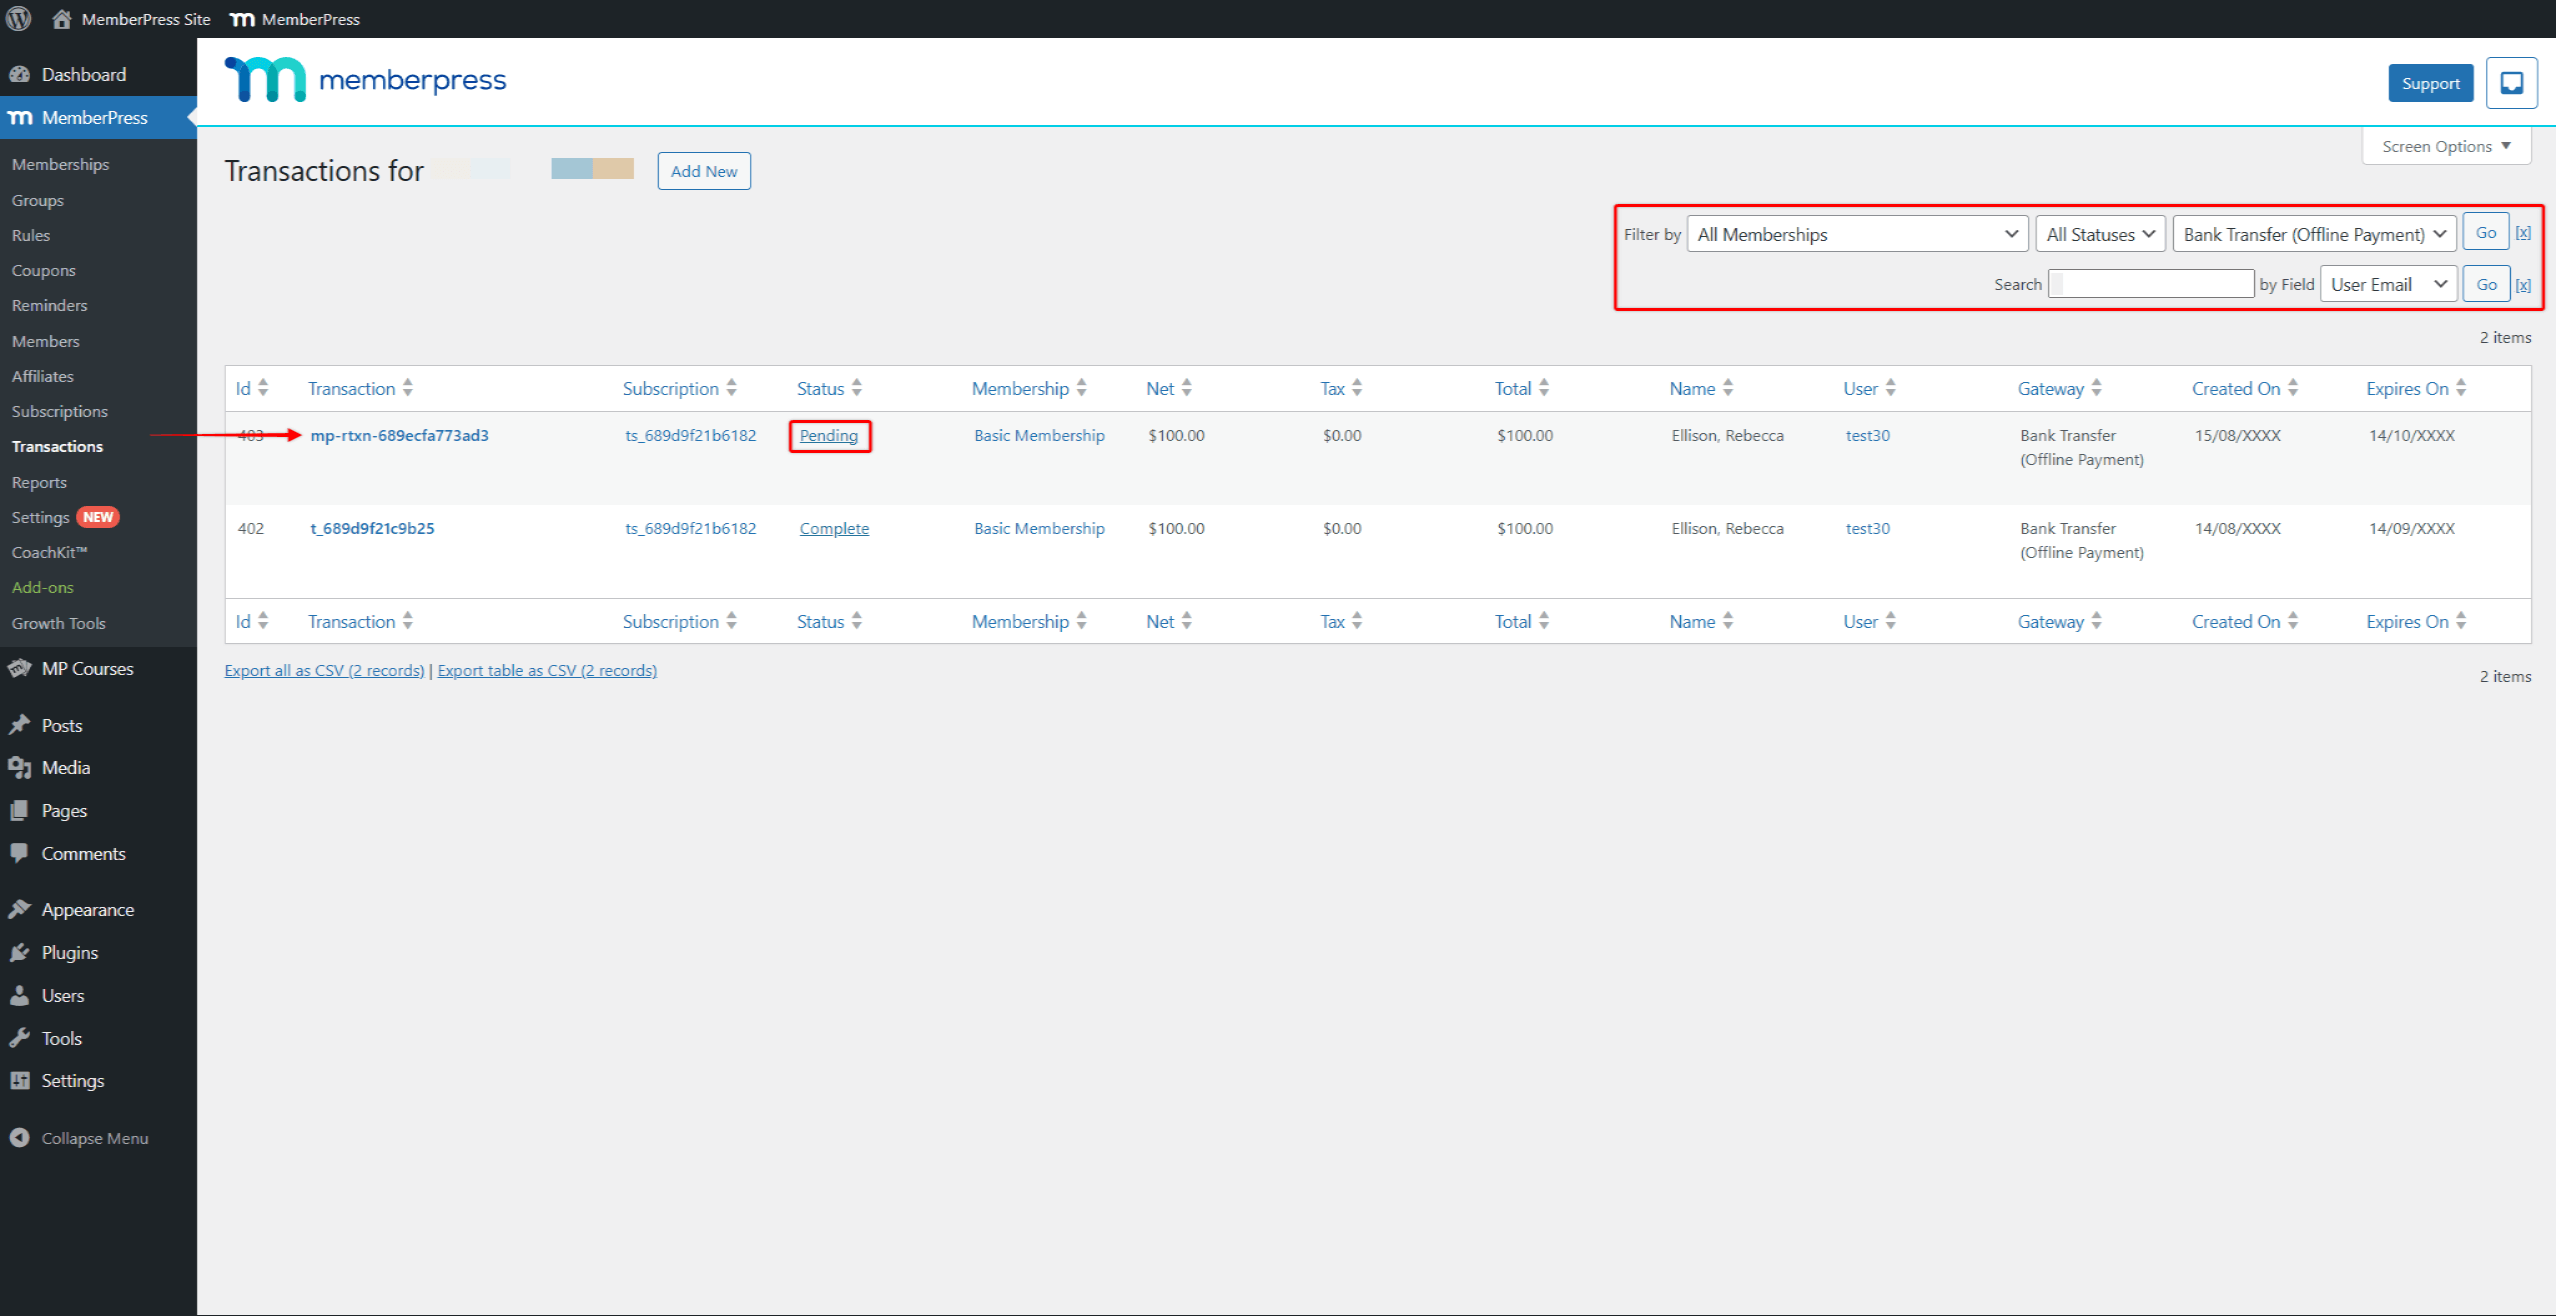The image size is (2556, 1316).
Task: Click the Pending status link
Action: pyautogui.click(x=829, y=436)
